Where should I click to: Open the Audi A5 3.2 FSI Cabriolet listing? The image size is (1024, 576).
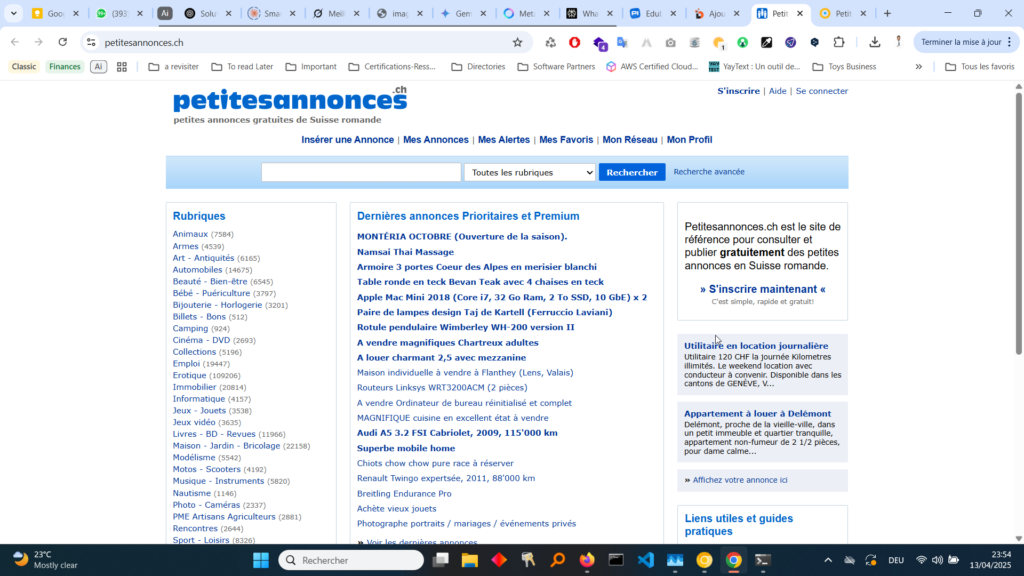457,433
